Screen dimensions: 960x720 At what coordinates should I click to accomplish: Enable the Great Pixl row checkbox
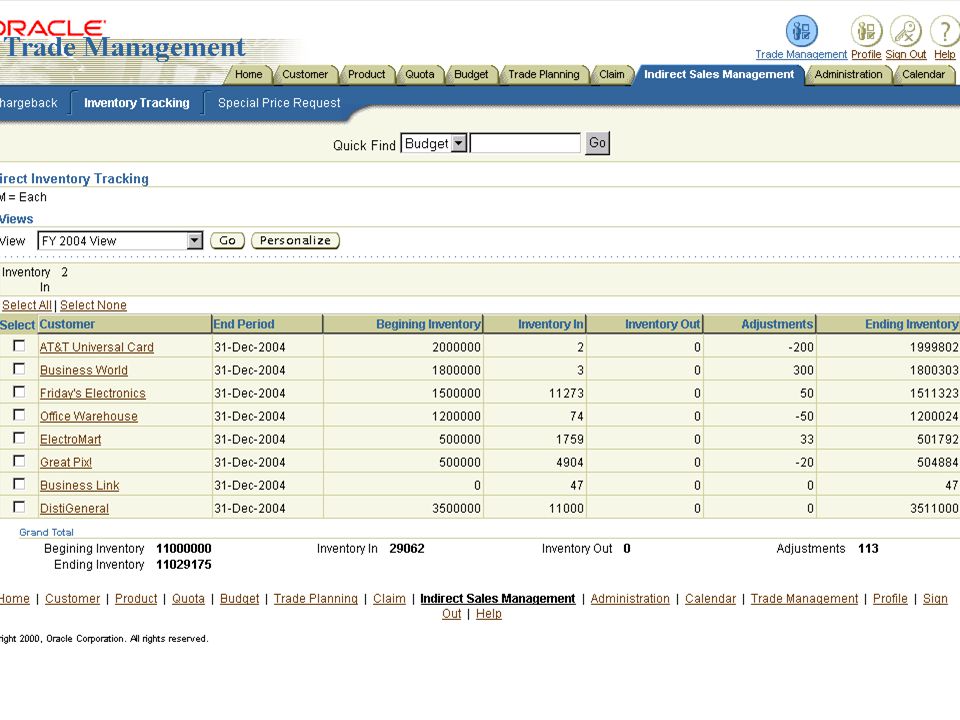pyautogui.click(x=20, y=461)
